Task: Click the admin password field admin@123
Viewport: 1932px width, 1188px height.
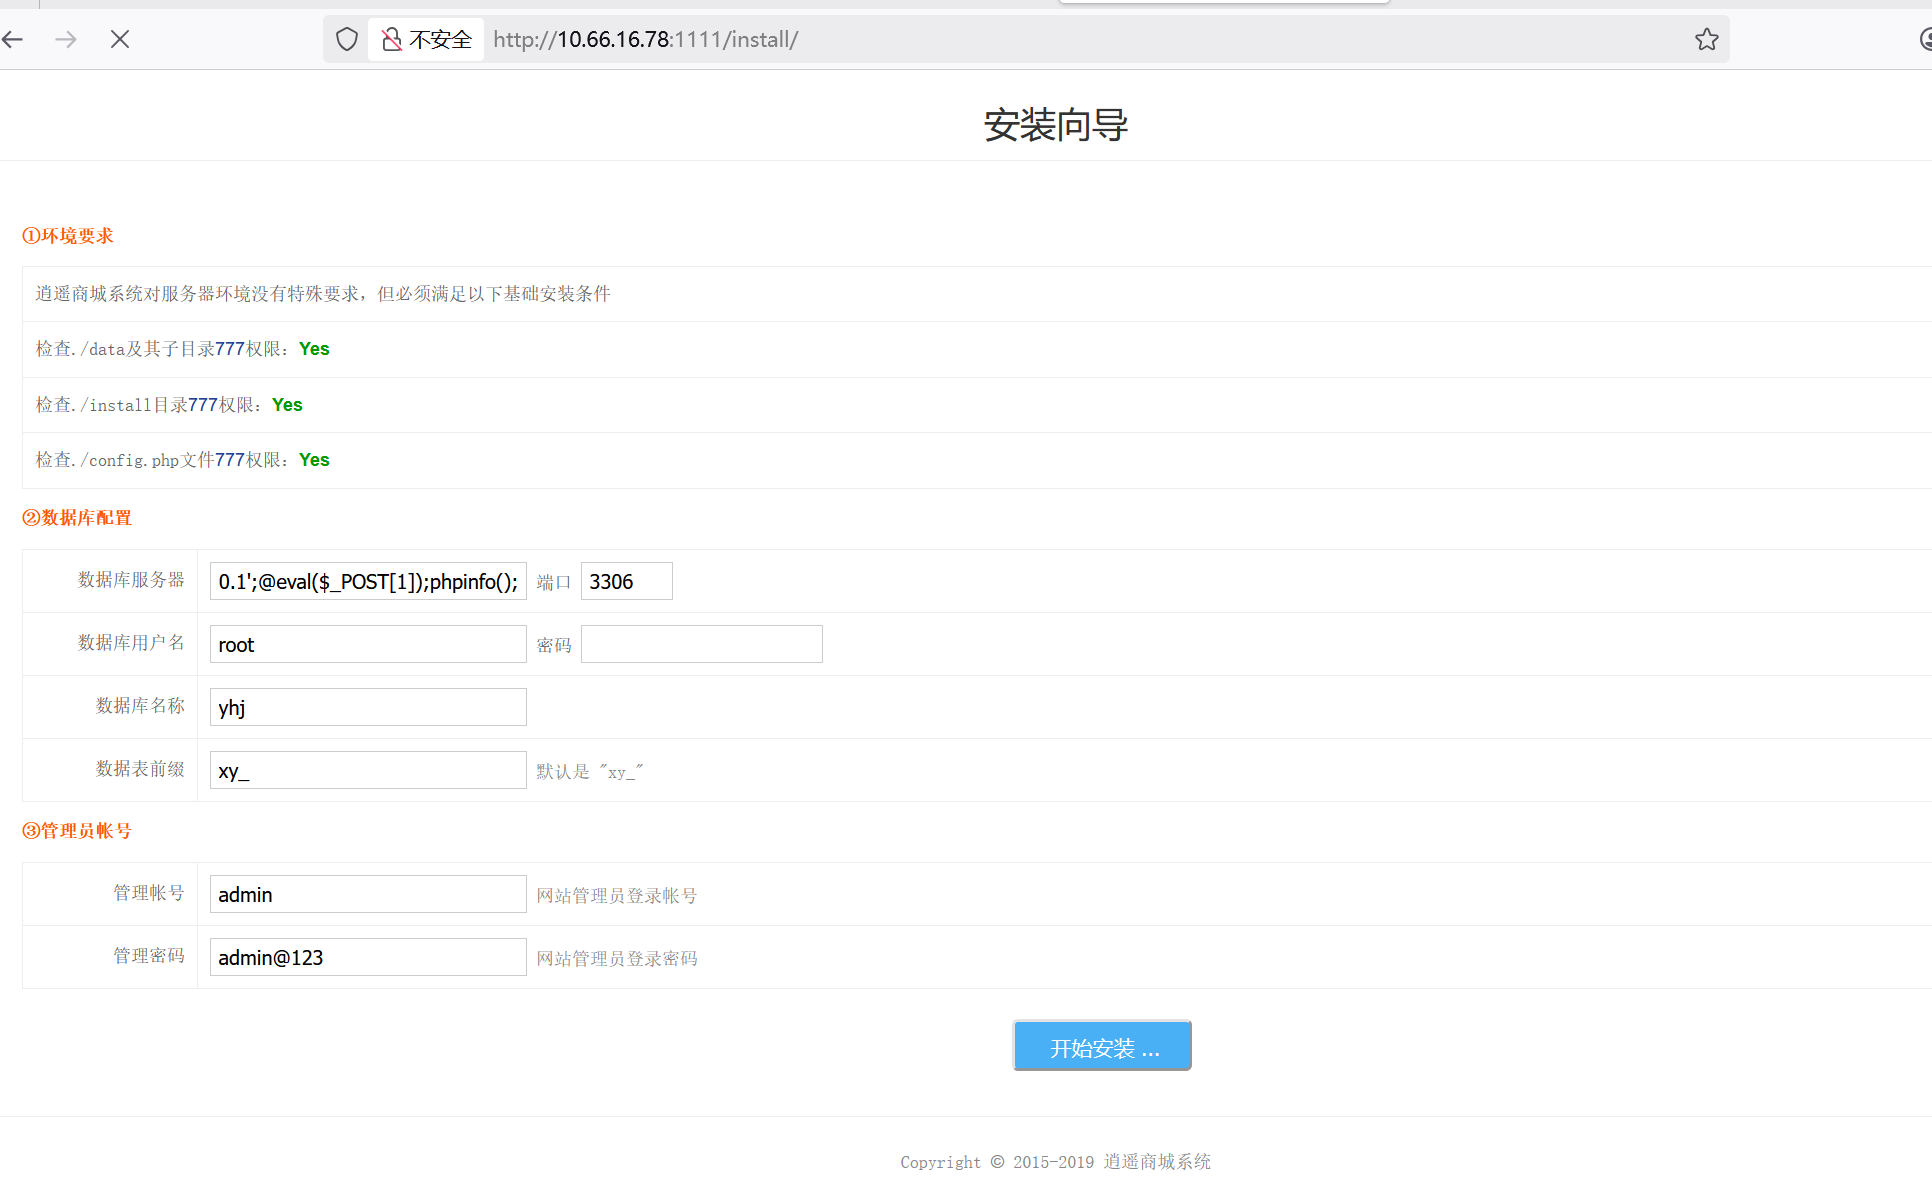Action: 368,957
